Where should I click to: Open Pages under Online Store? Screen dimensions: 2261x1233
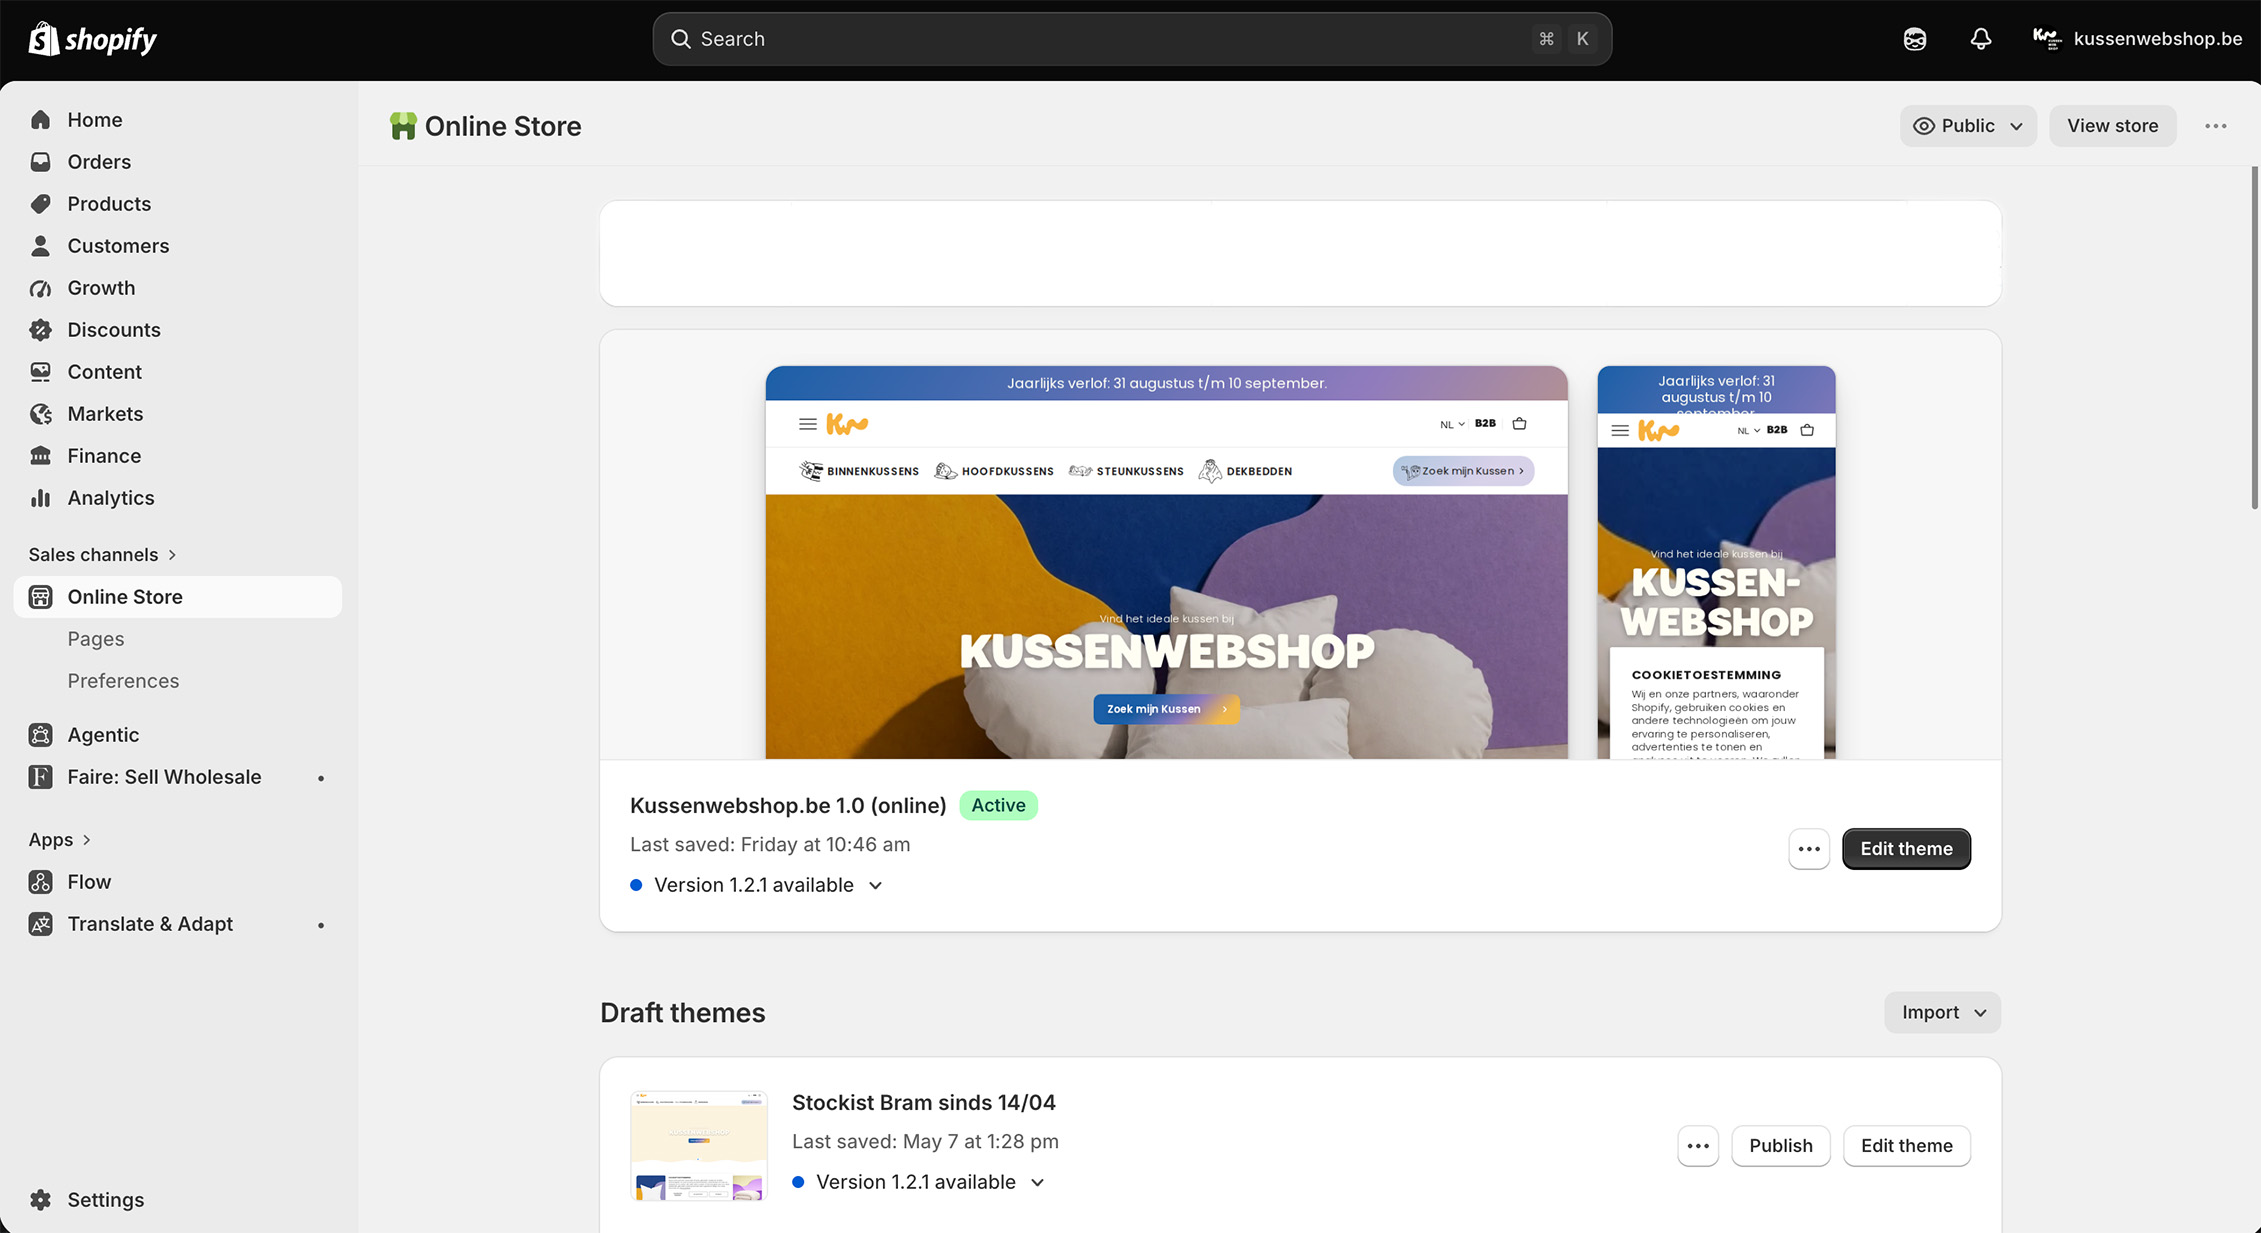coord(96,639)
